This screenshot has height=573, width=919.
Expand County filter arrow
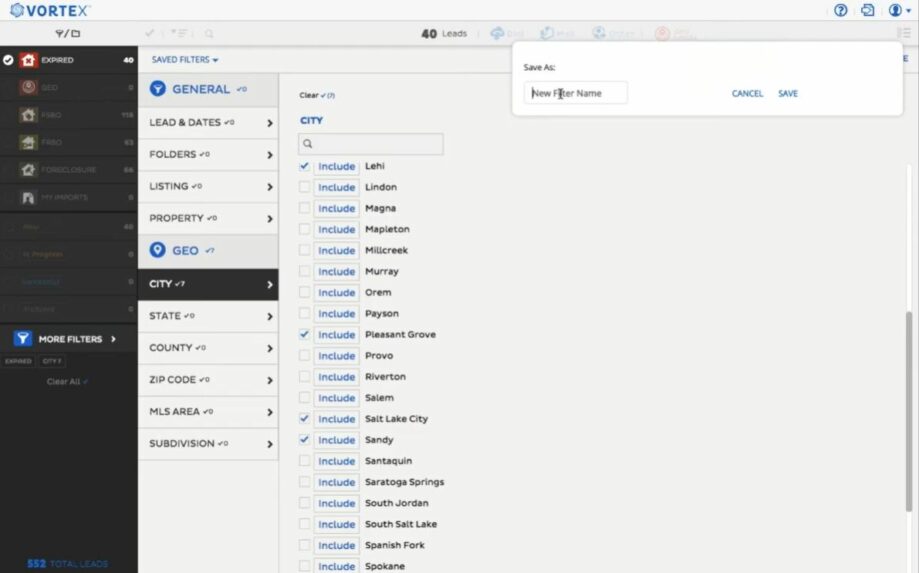[270, 348]
